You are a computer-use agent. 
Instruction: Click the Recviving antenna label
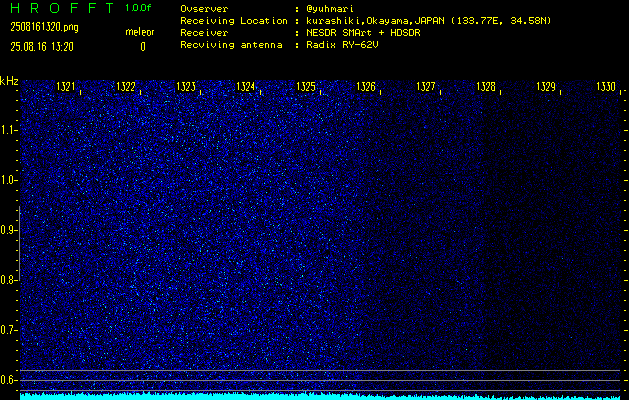pos(231,45)
